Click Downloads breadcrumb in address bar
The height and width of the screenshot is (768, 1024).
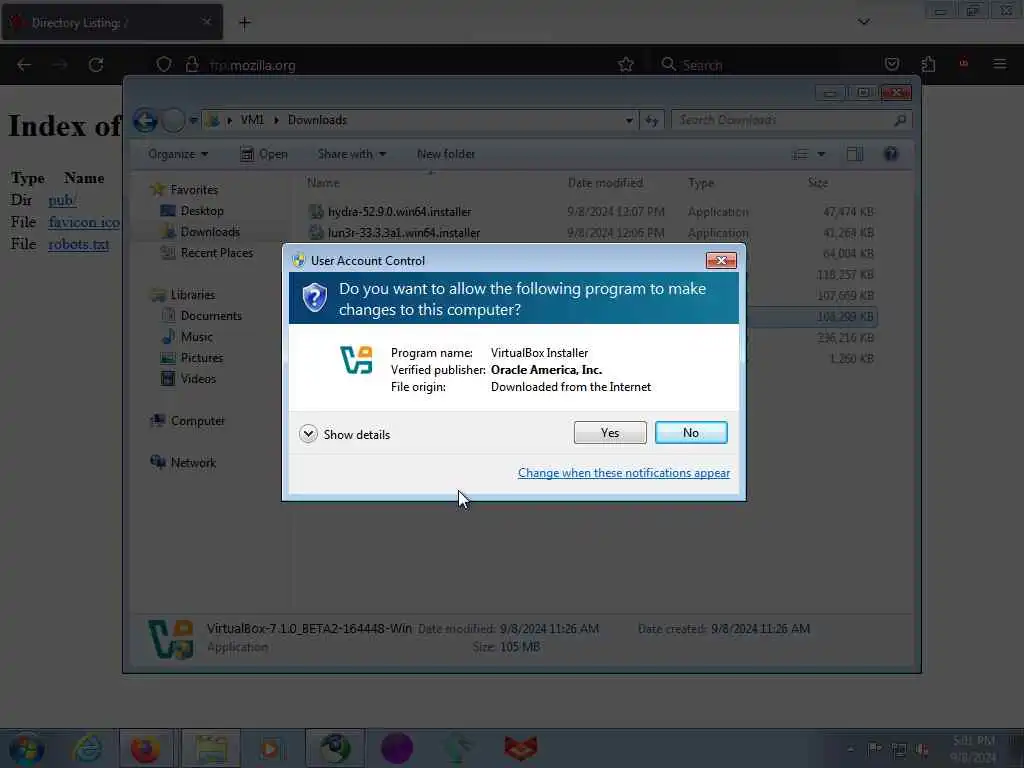[317, 120]
